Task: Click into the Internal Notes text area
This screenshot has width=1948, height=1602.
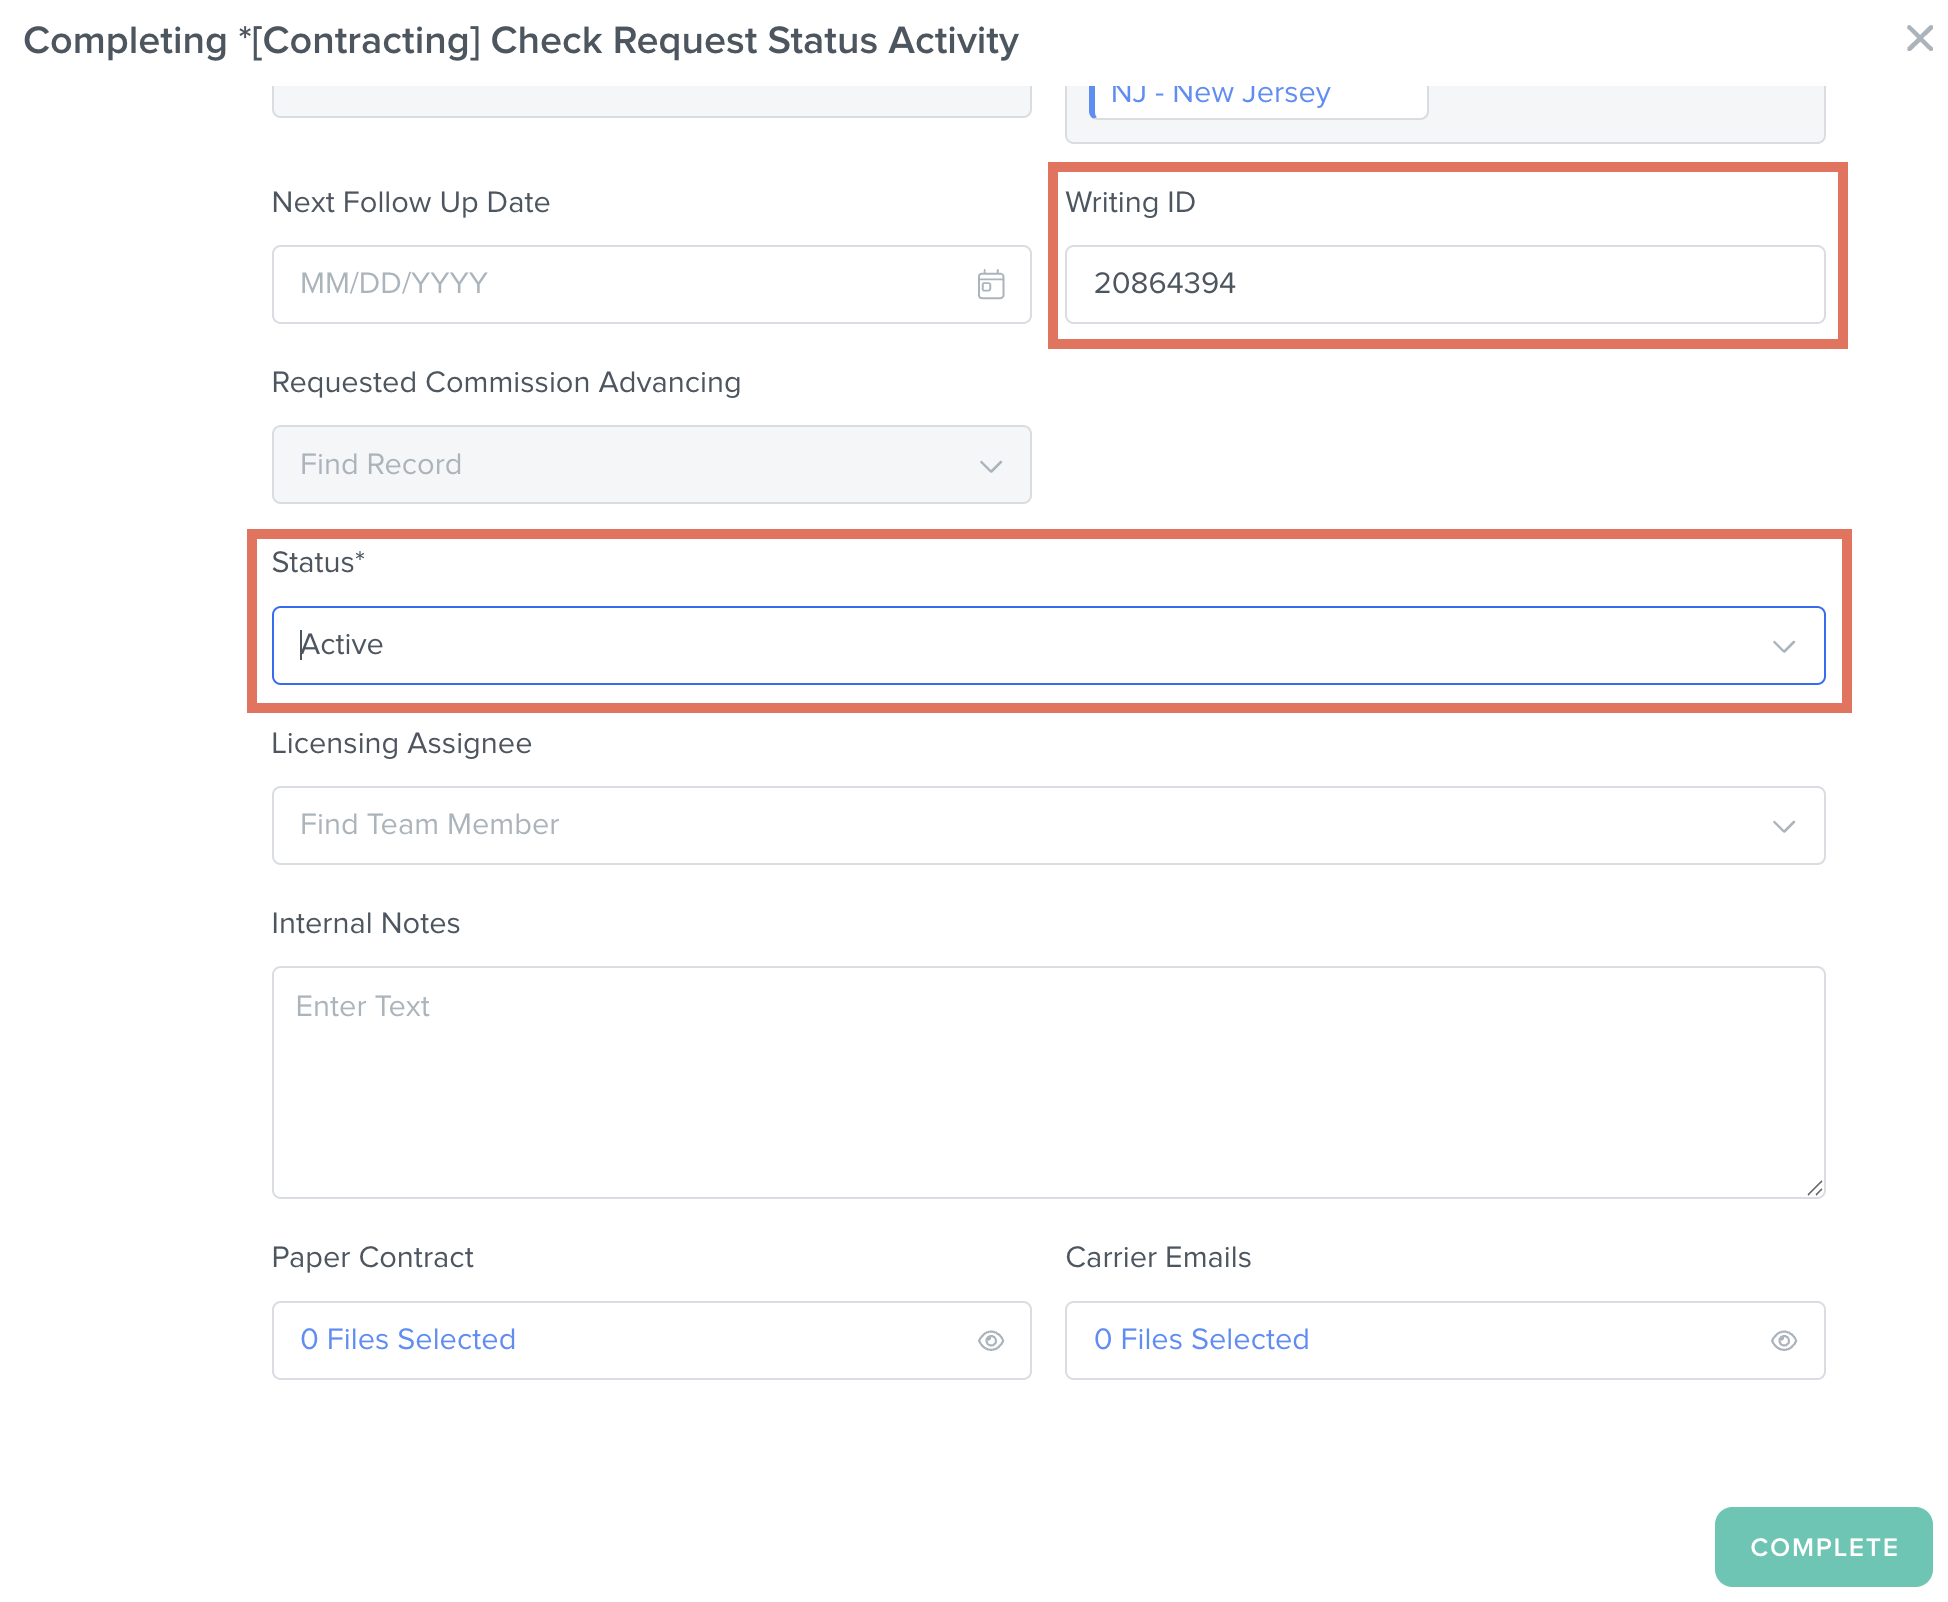Action: [x=1047, y=1081]
